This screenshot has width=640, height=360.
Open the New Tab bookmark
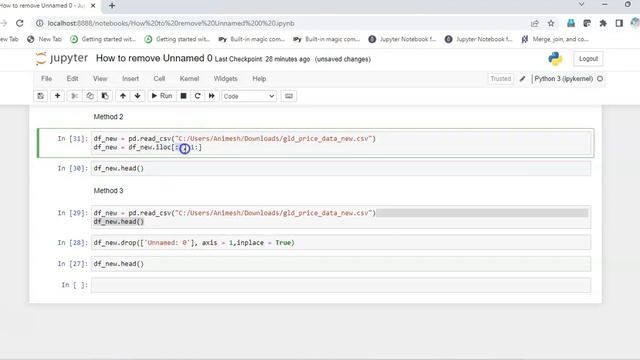tap(44, 39)
